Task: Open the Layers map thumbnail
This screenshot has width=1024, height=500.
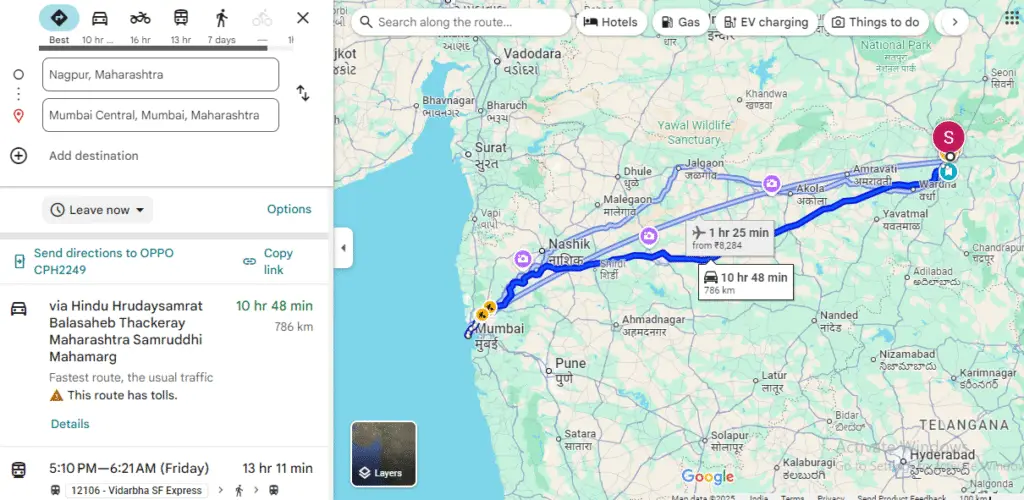Action: 383,454
